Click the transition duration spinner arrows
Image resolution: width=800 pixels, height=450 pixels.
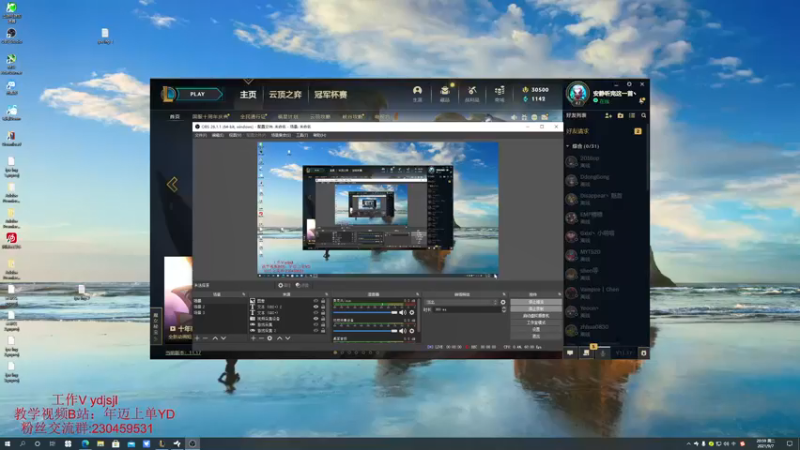pyautogui.click(x=504, y=309)
